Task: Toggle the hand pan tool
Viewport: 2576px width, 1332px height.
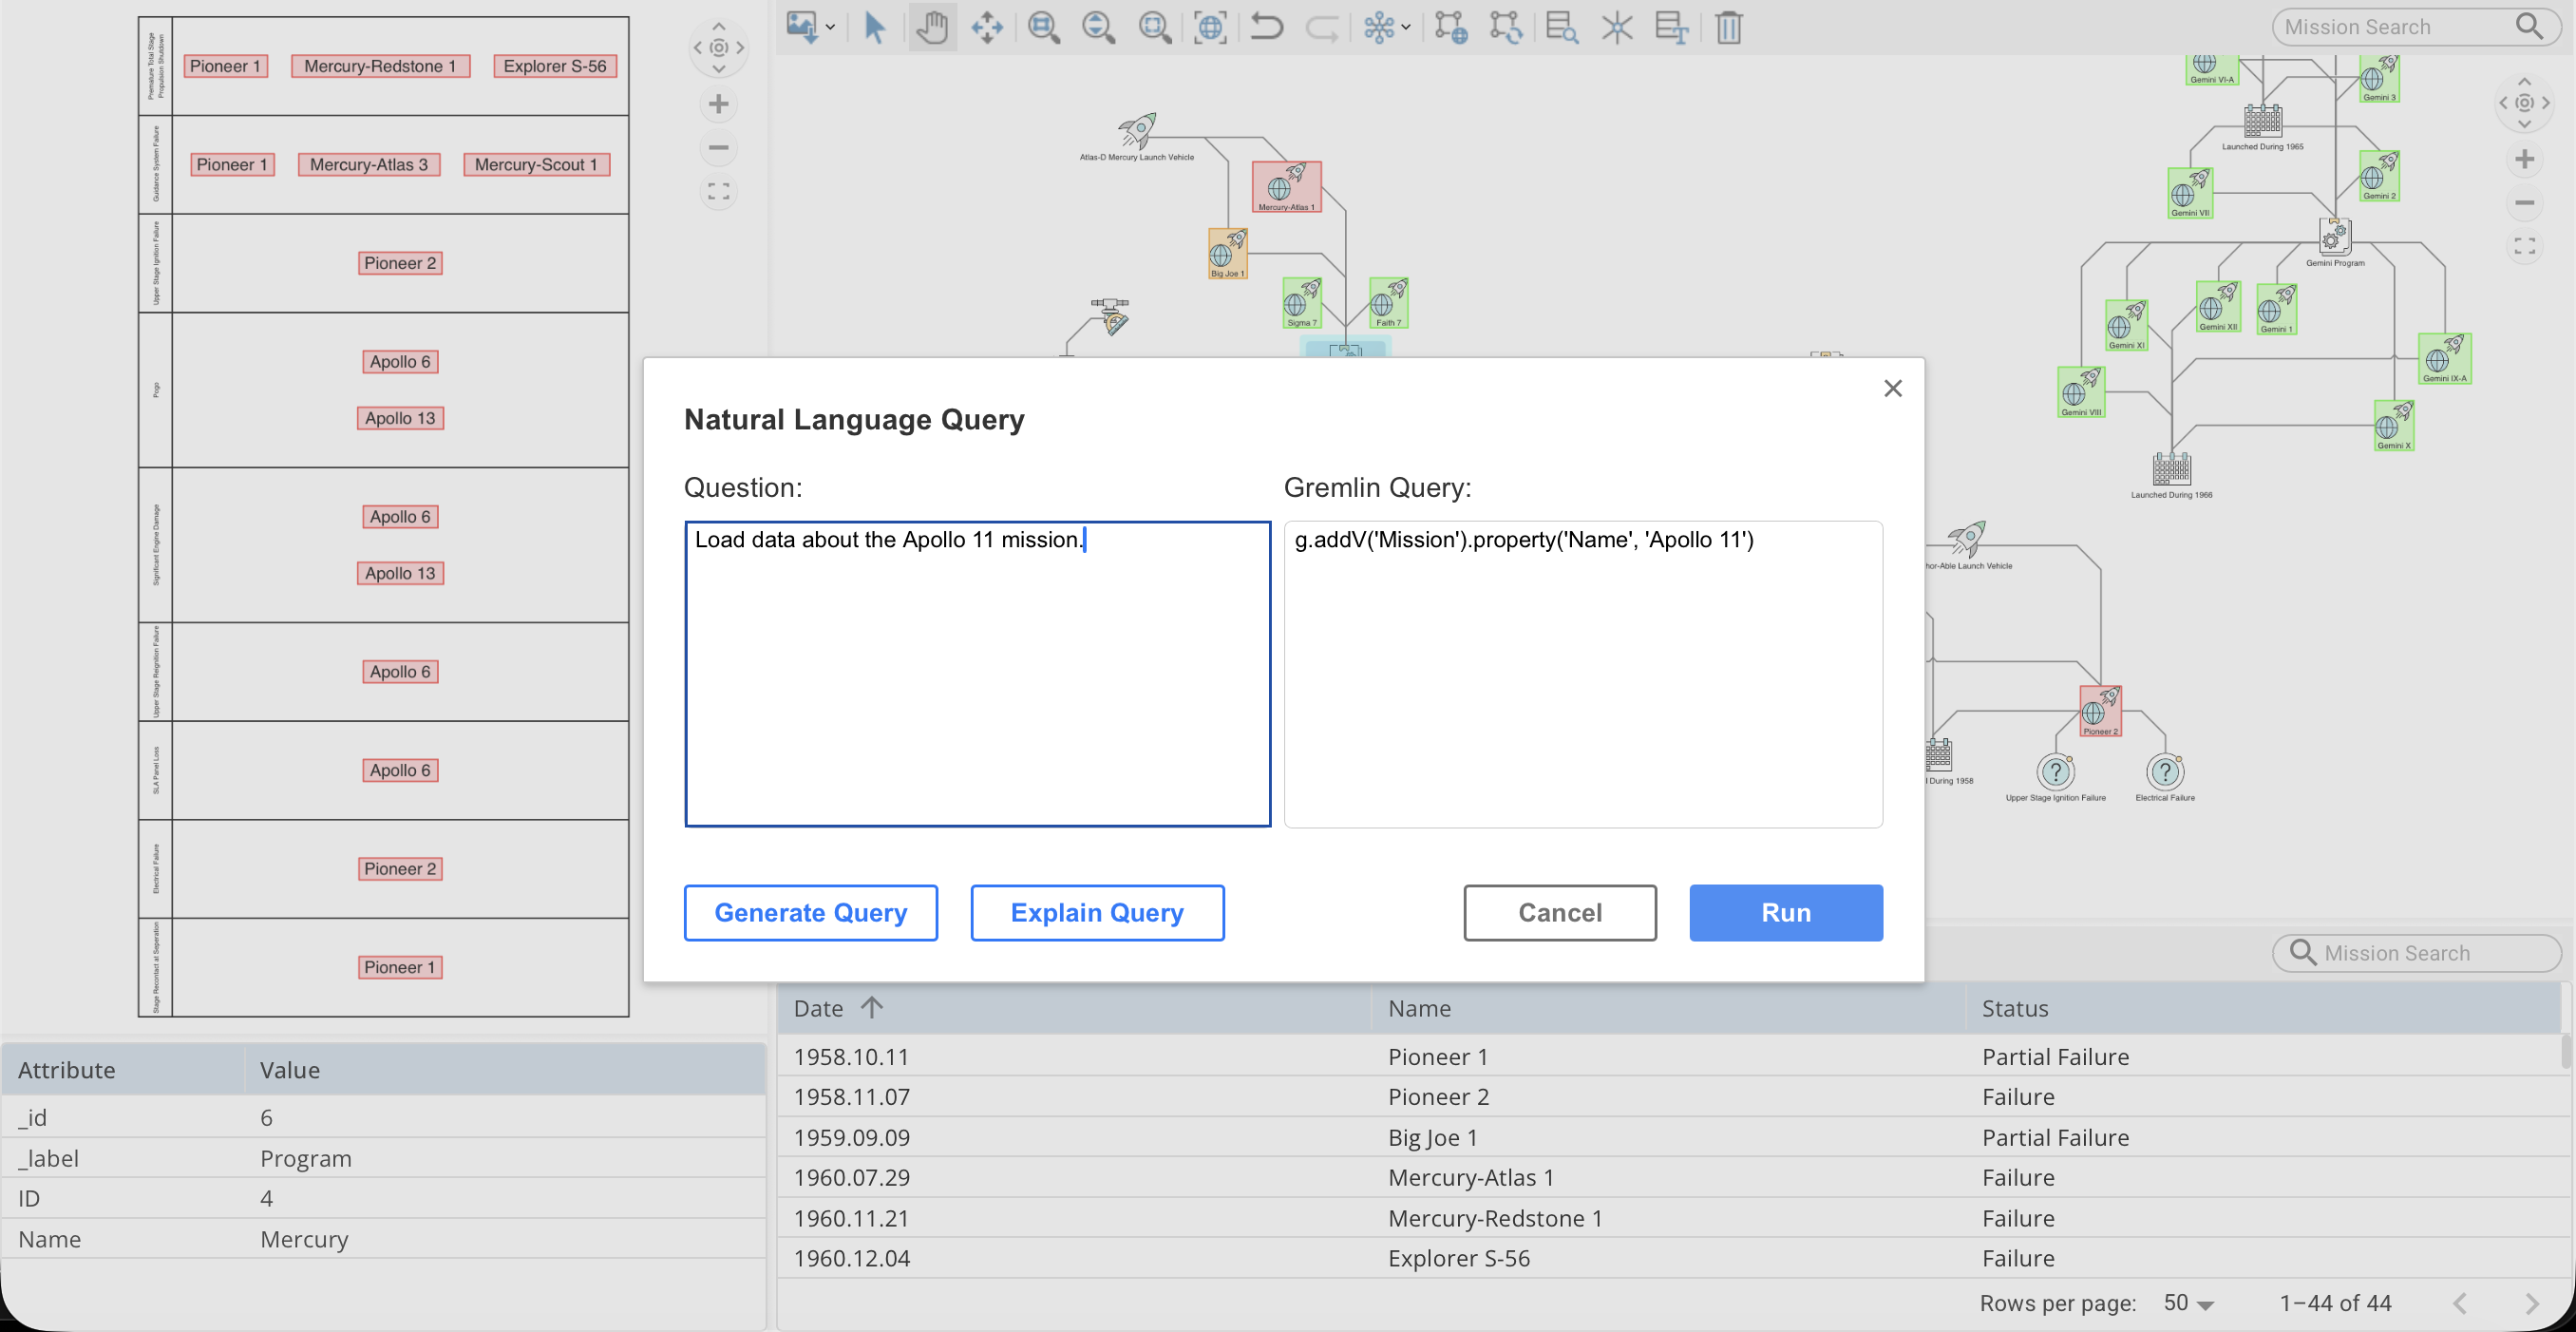Action: [x=932, y=27]
